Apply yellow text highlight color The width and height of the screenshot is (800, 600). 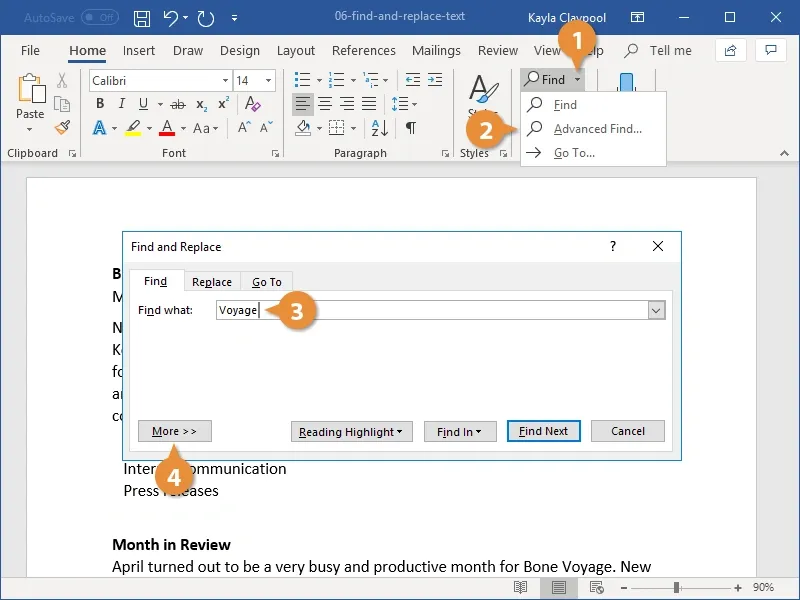pos(133,128)
